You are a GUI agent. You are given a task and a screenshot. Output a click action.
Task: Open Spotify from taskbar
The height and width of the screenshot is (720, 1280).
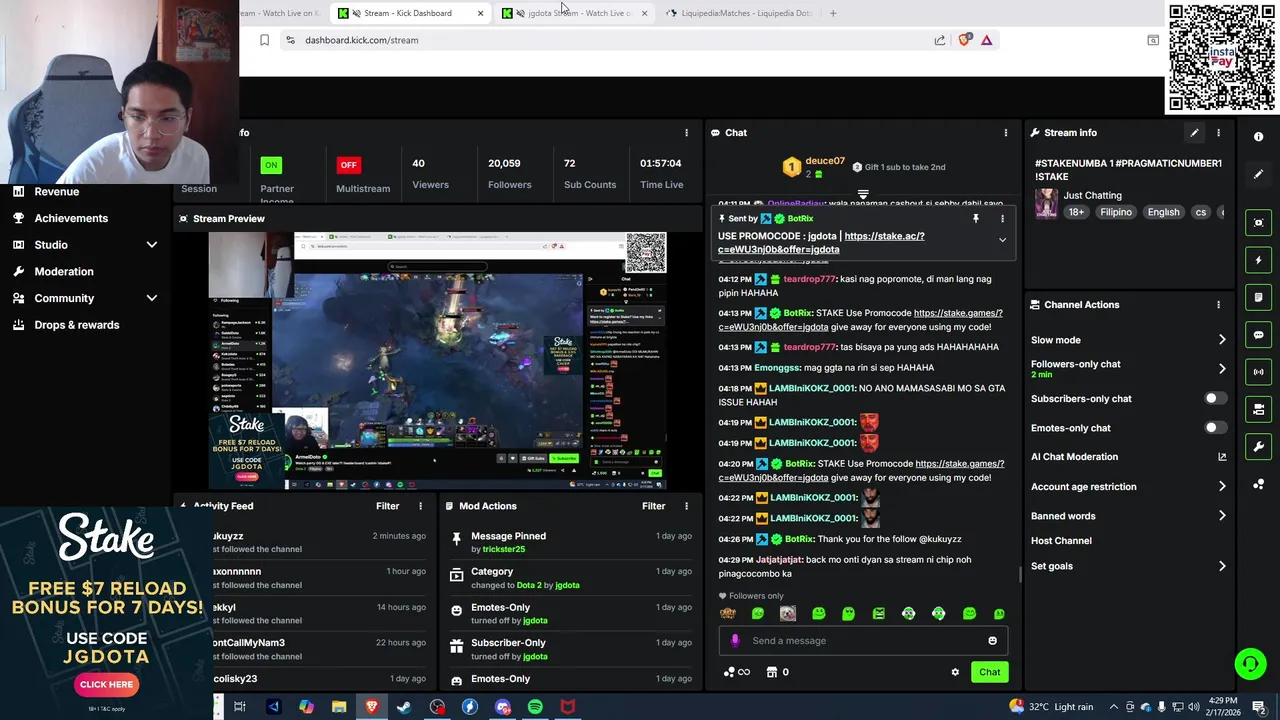point(535,707)
